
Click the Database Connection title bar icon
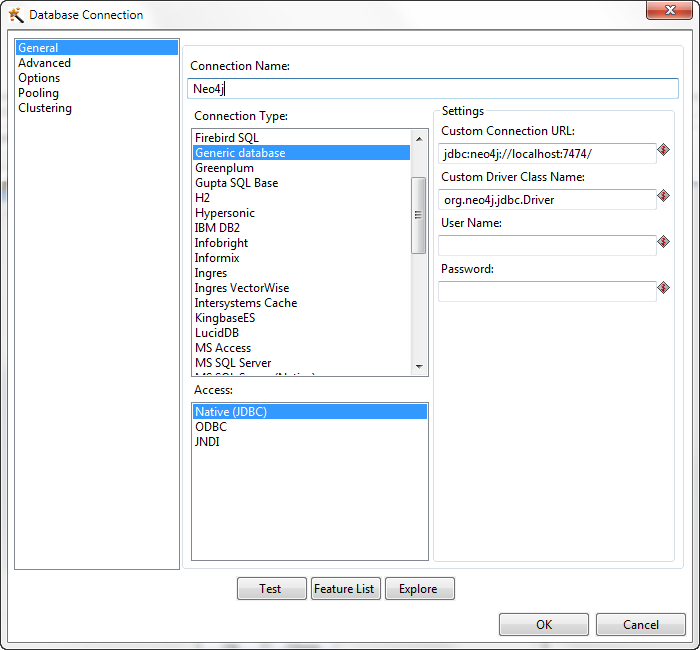pyautogui.click(x=16, y=15)
